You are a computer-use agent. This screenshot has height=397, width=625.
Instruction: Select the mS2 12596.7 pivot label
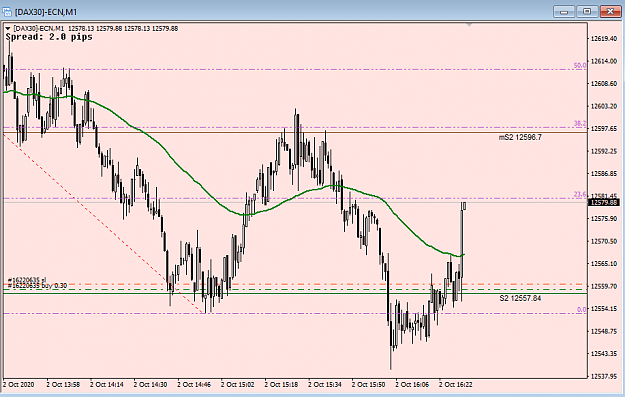pyautogui.click(x=520, y=138)
